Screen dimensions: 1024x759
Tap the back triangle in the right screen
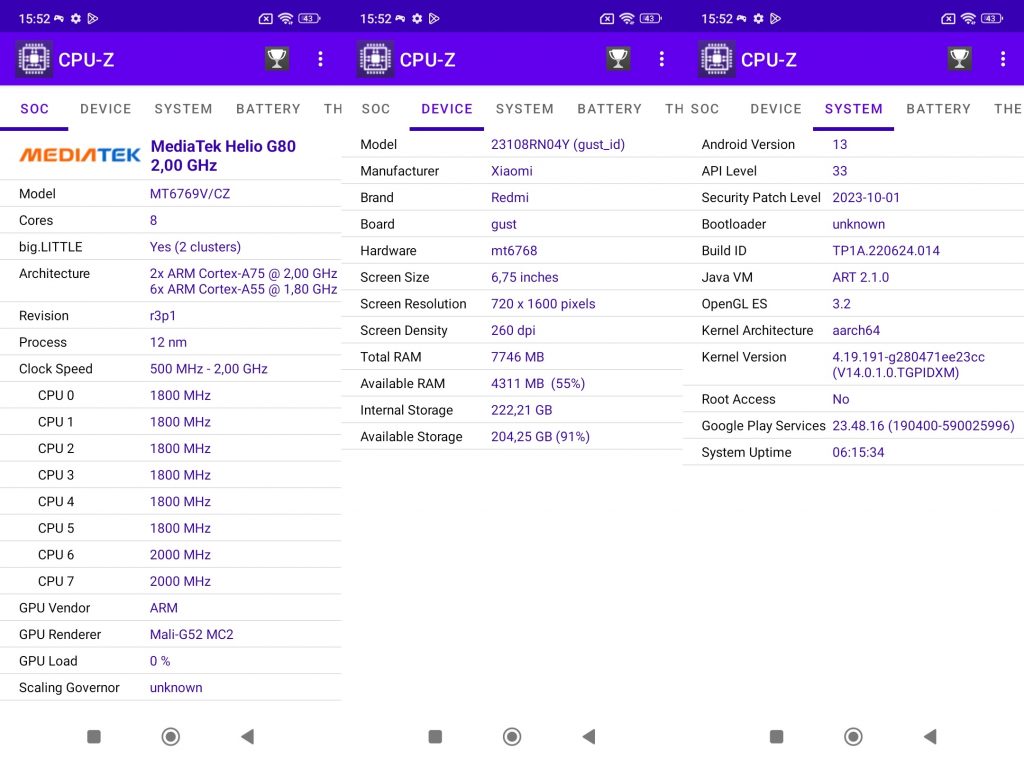click(930, 737)
